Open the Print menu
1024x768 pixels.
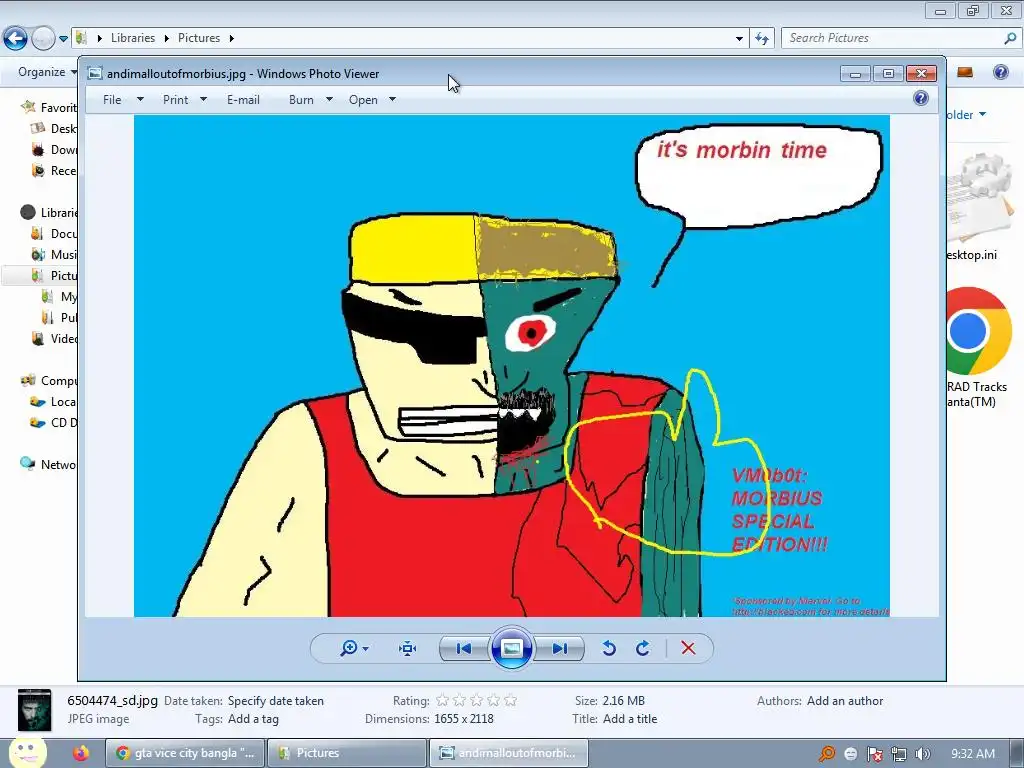(x=176, y=100)
